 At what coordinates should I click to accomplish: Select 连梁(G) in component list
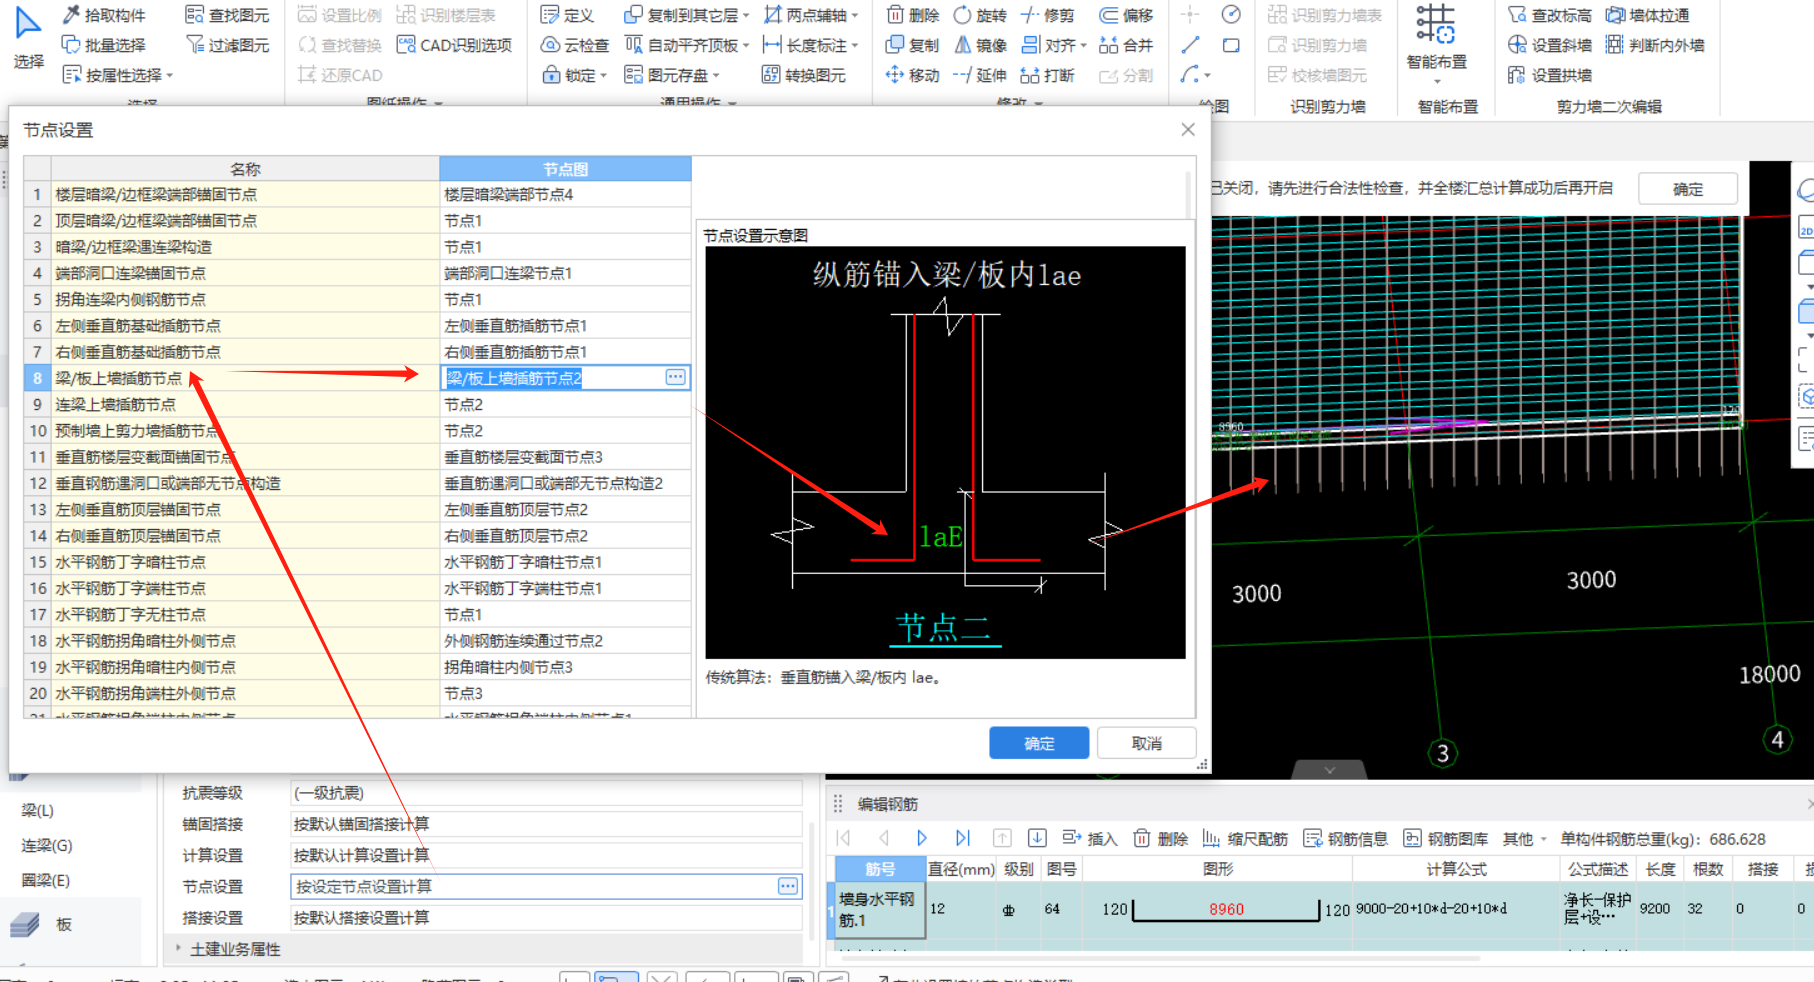pos(47,845)
